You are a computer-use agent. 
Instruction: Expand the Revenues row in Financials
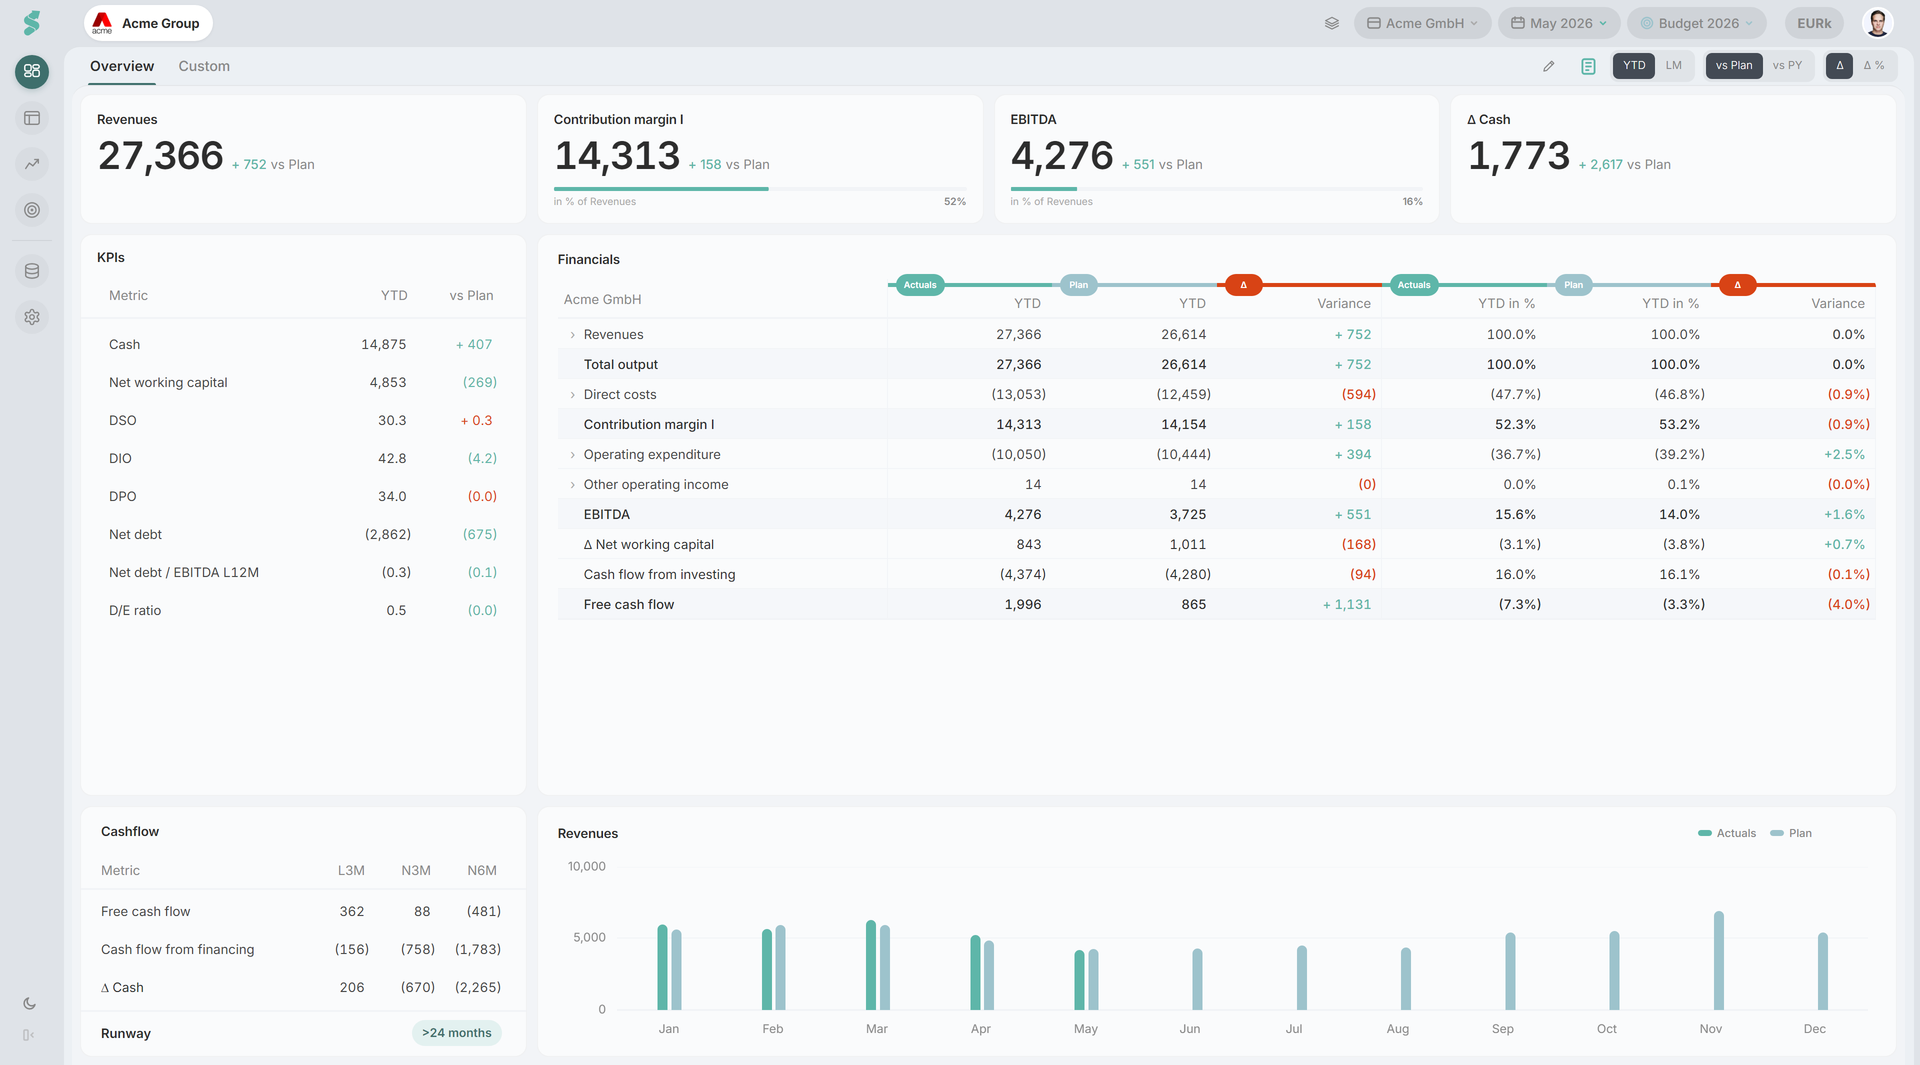[x=572, y=335]
